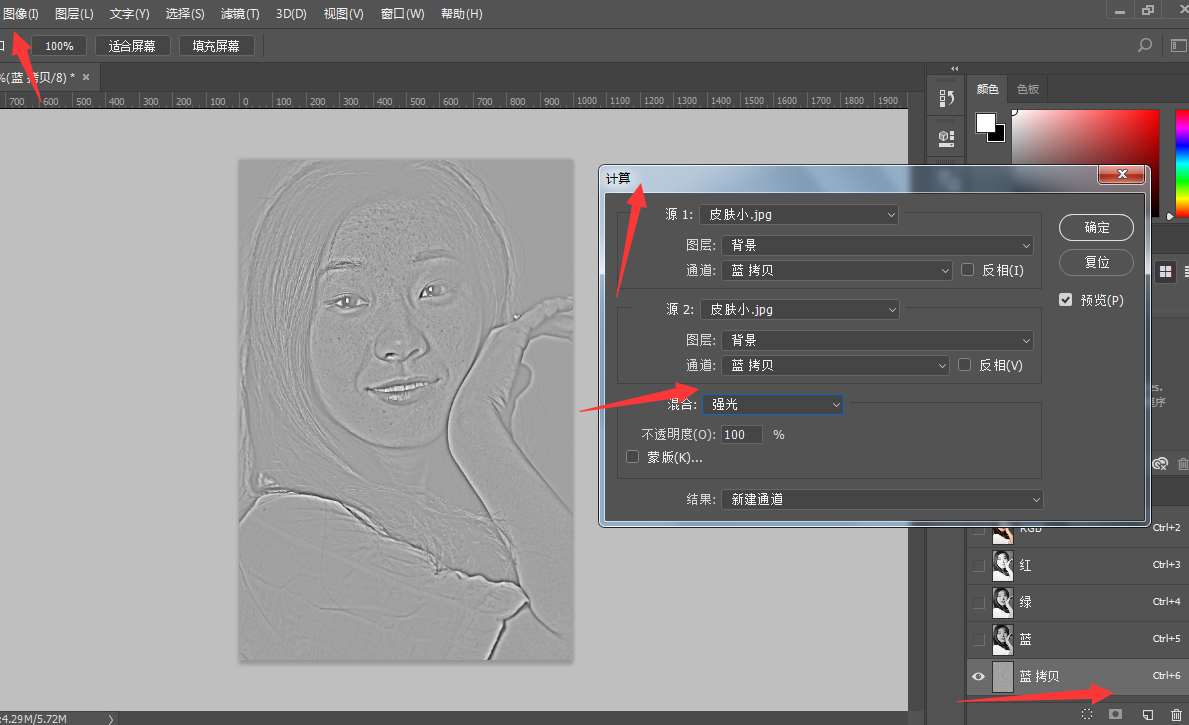1189x725 pixels.
Task: Open 源 2 file dropdown
Action: tap(799, 309)
